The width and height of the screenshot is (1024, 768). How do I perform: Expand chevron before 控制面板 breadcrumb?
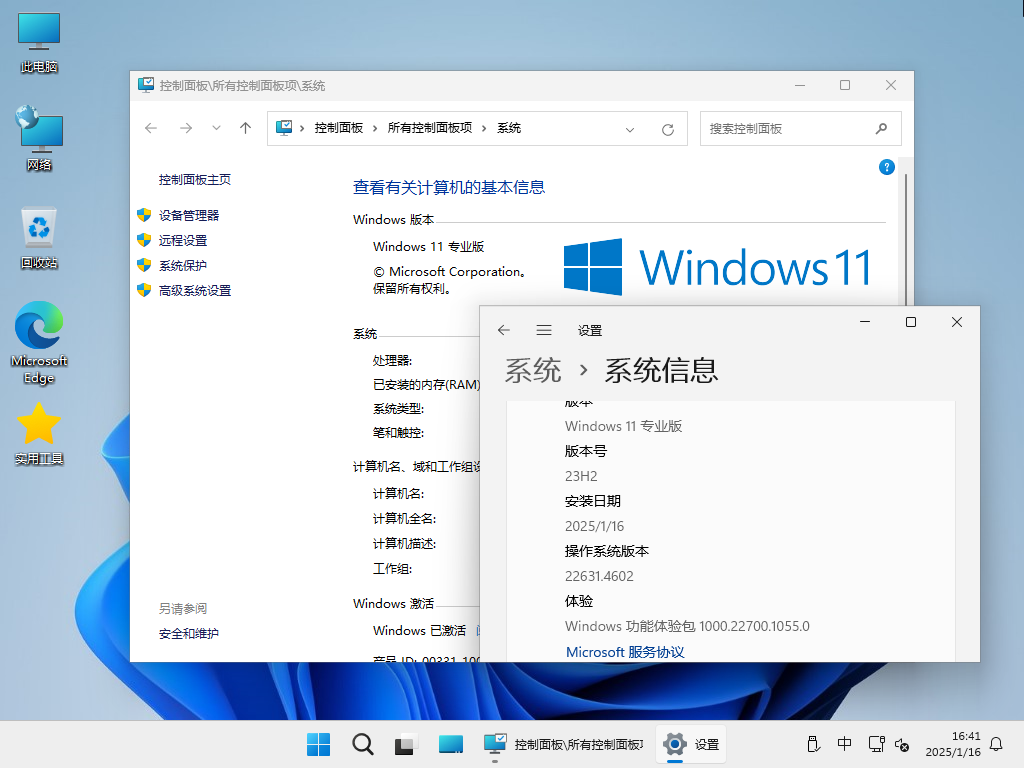[x=302, y=129]
